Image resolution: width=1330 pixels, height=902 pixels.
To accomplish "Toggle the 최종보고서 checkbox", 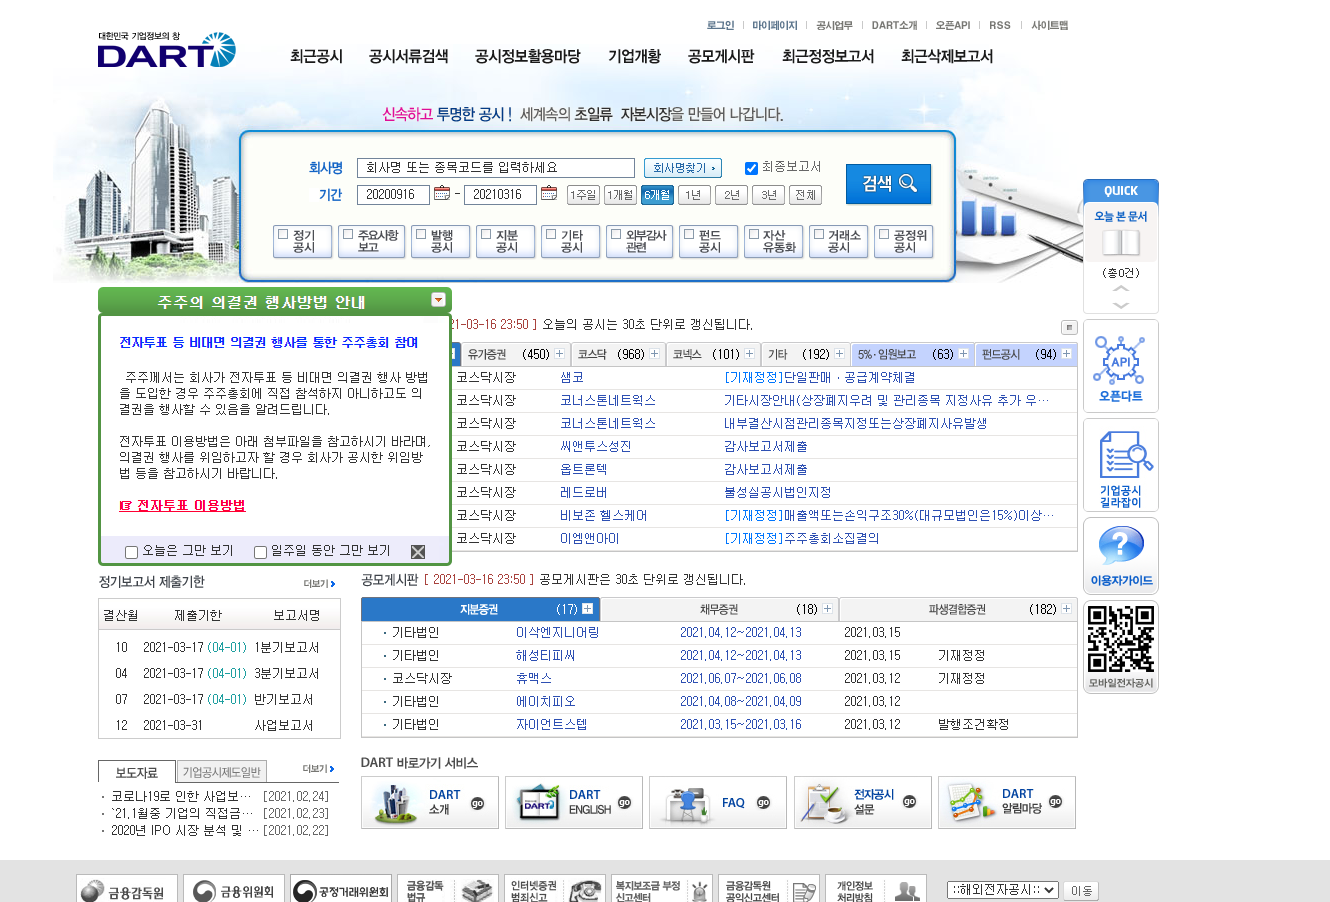I will click(751, 168).
